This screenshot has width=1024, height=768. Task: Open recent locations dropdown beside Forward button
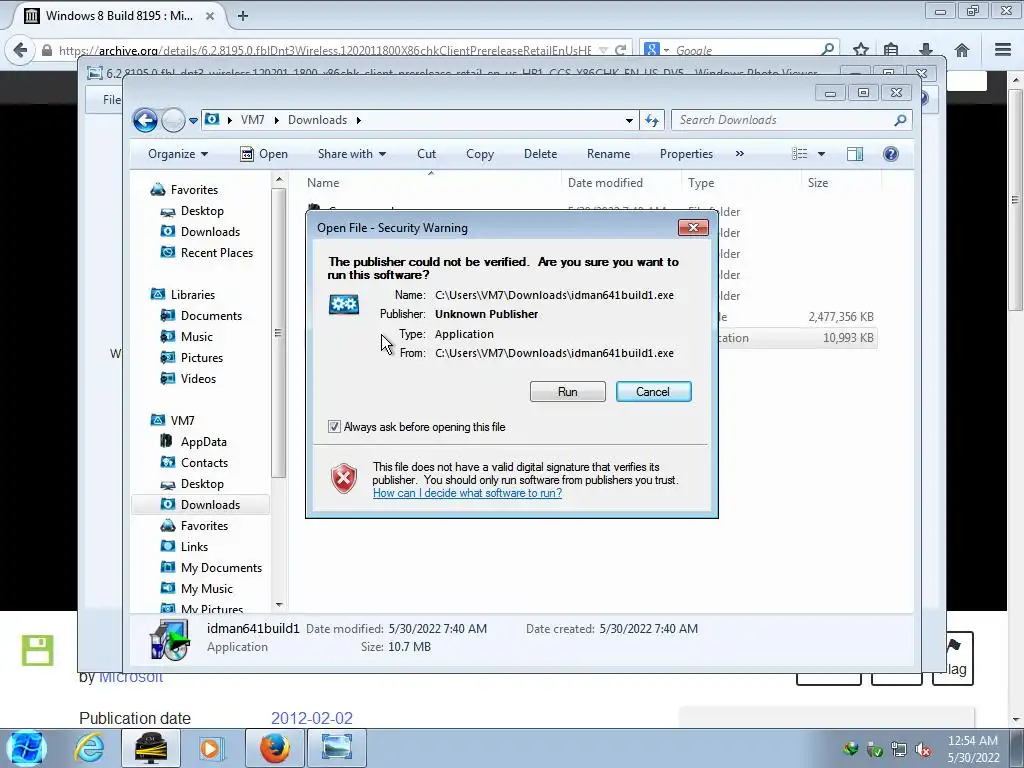pos(193,121)
